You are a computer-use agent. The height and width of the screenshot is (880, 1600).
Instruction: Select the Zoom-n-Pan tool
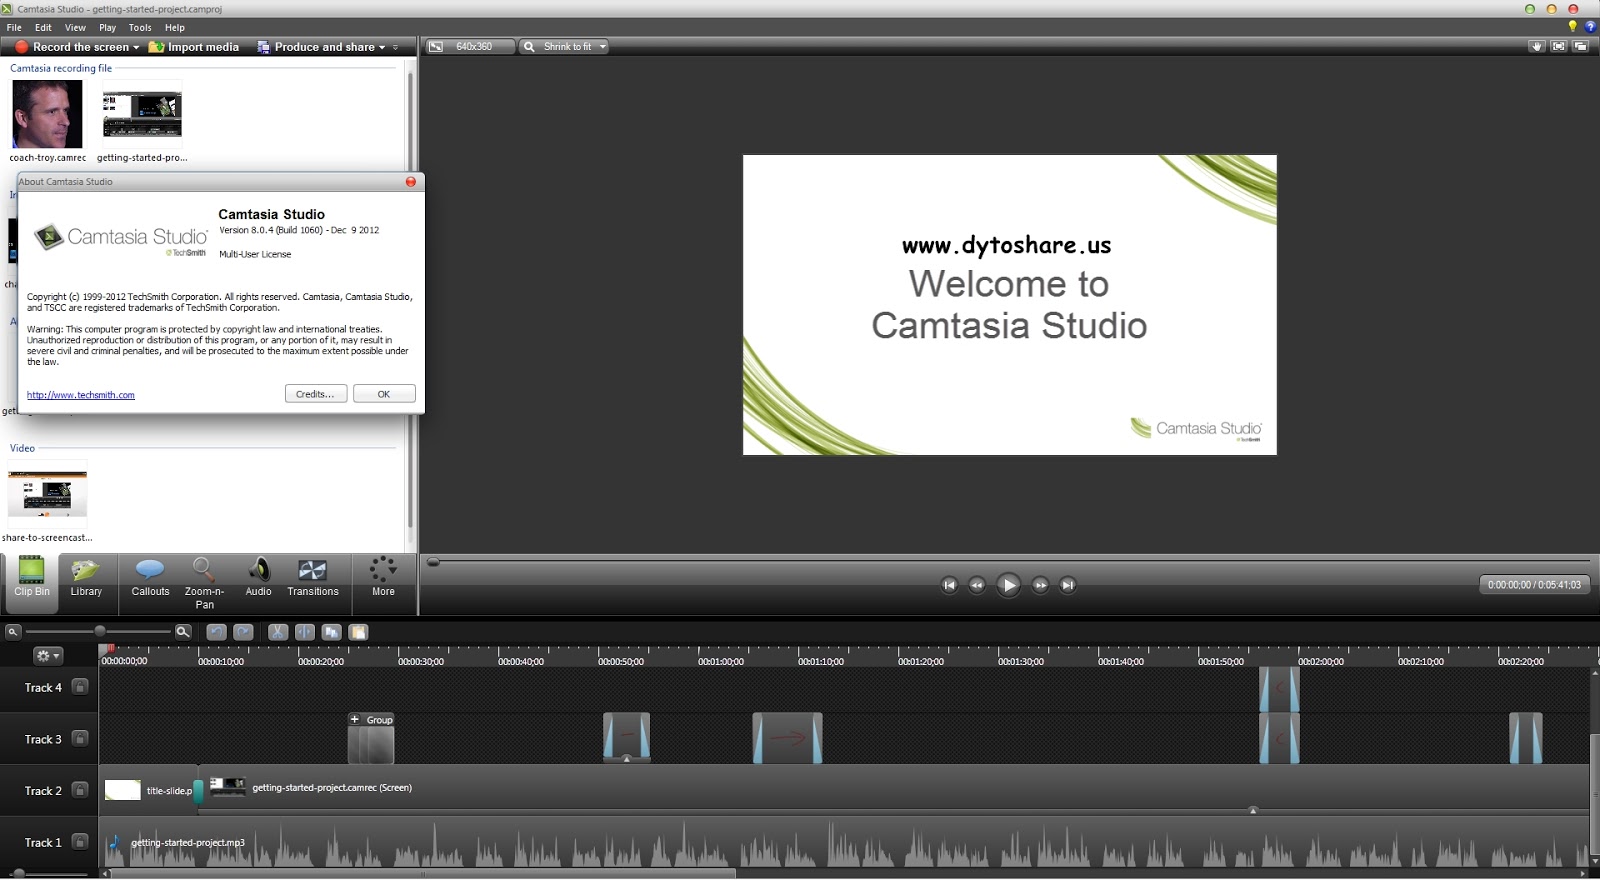click(x=204, y=582)
